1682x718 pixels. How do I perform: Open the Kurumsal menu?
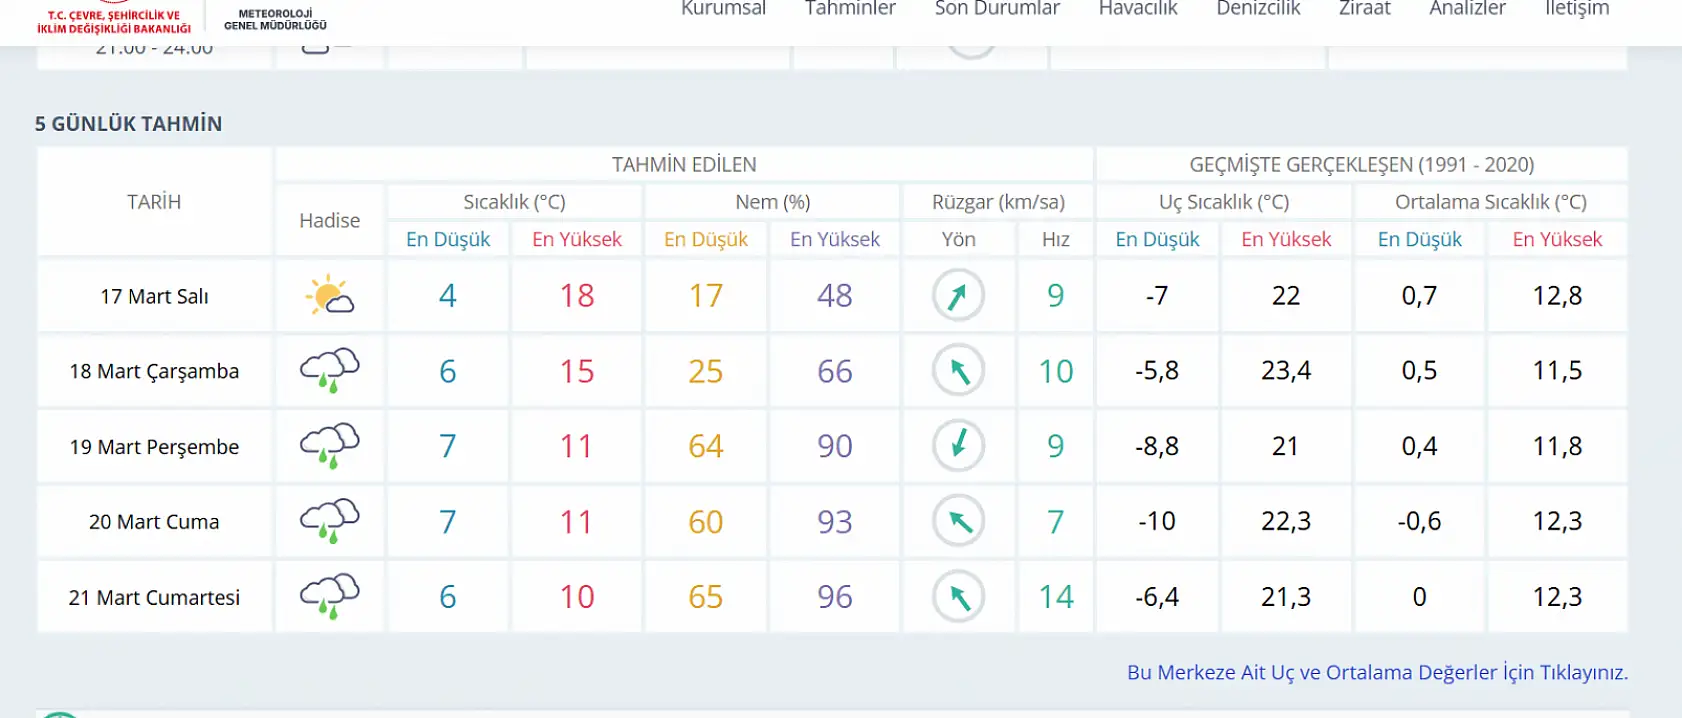click(x=723, y=9)
